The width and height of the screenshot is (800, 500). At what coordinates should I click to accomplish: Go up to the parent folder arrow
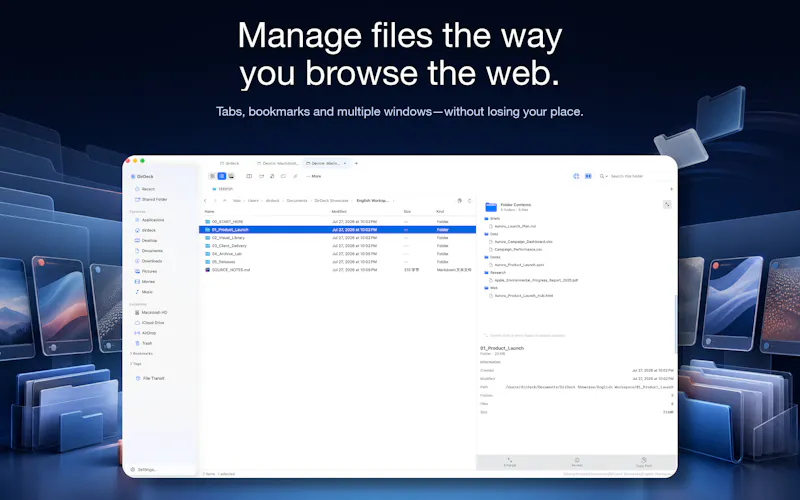(x=224, y=201)
